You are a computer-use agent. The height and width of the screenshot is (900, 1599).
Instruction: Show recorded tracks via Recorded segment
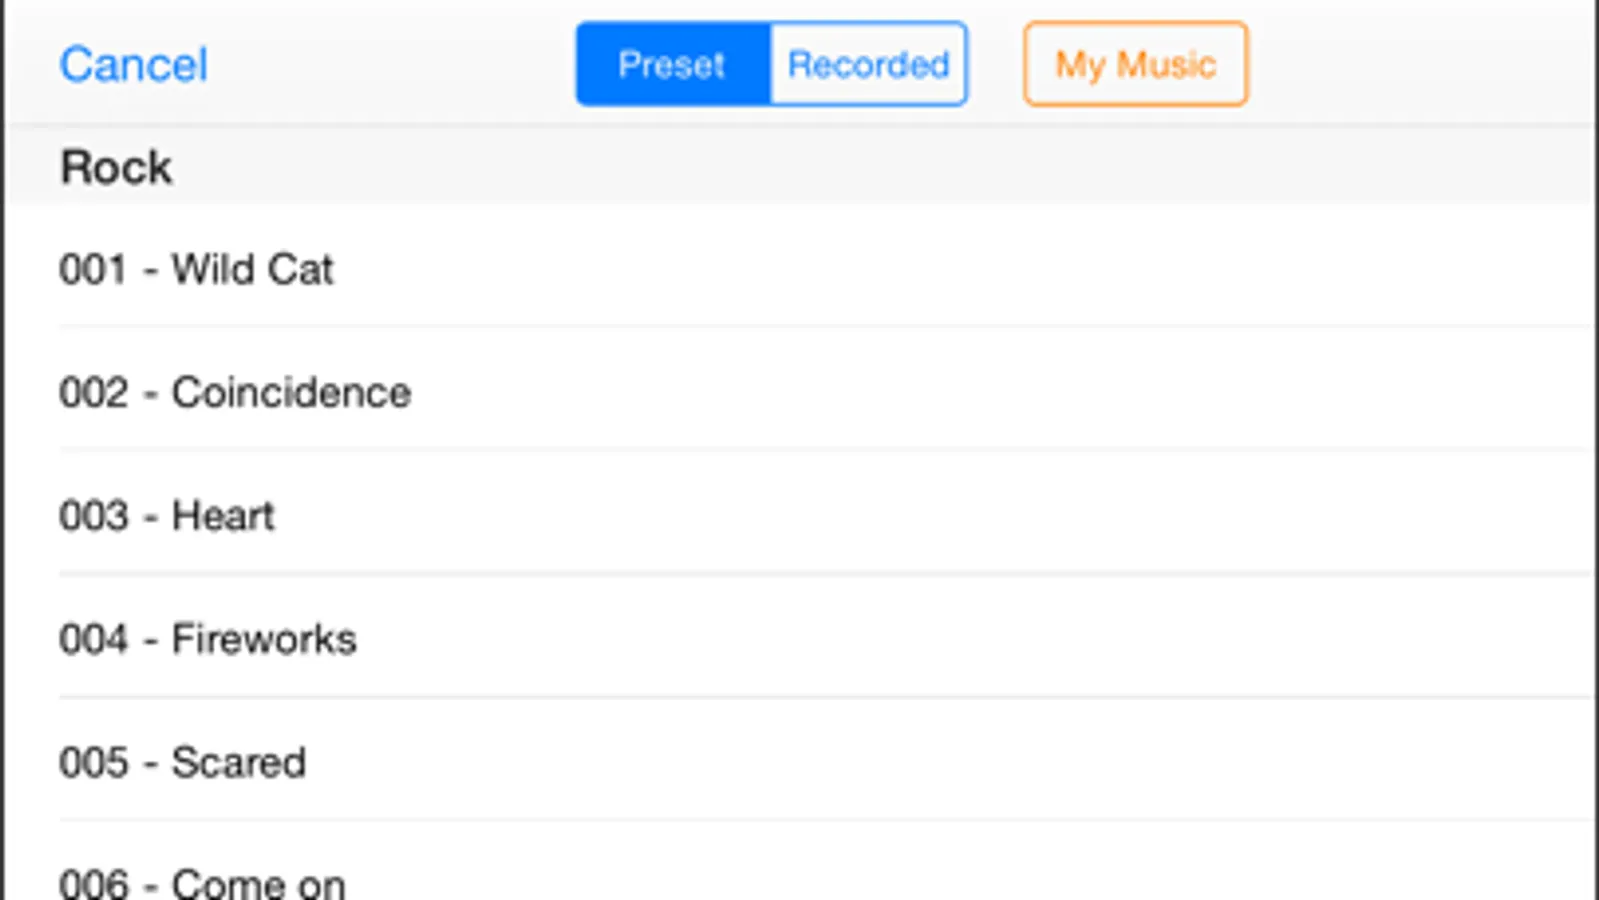point(868,65)
